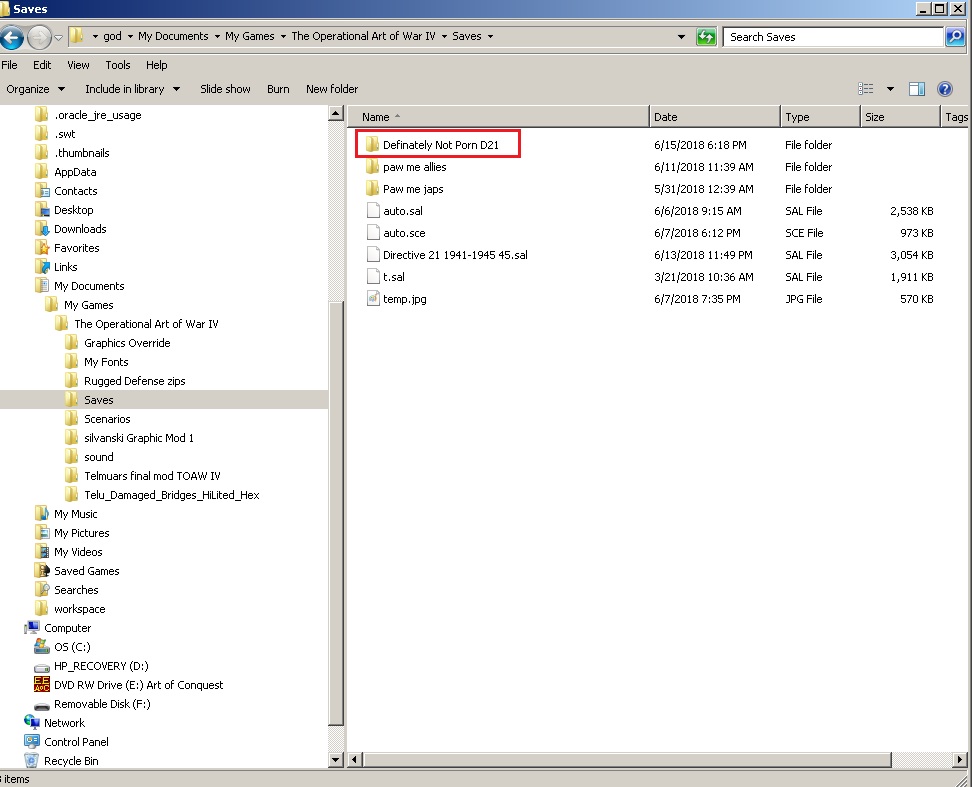The height and width of the screenshot is (787, 972).
Task: Click the New folder button
Action: pyautogui.click(x=332, y=89)
